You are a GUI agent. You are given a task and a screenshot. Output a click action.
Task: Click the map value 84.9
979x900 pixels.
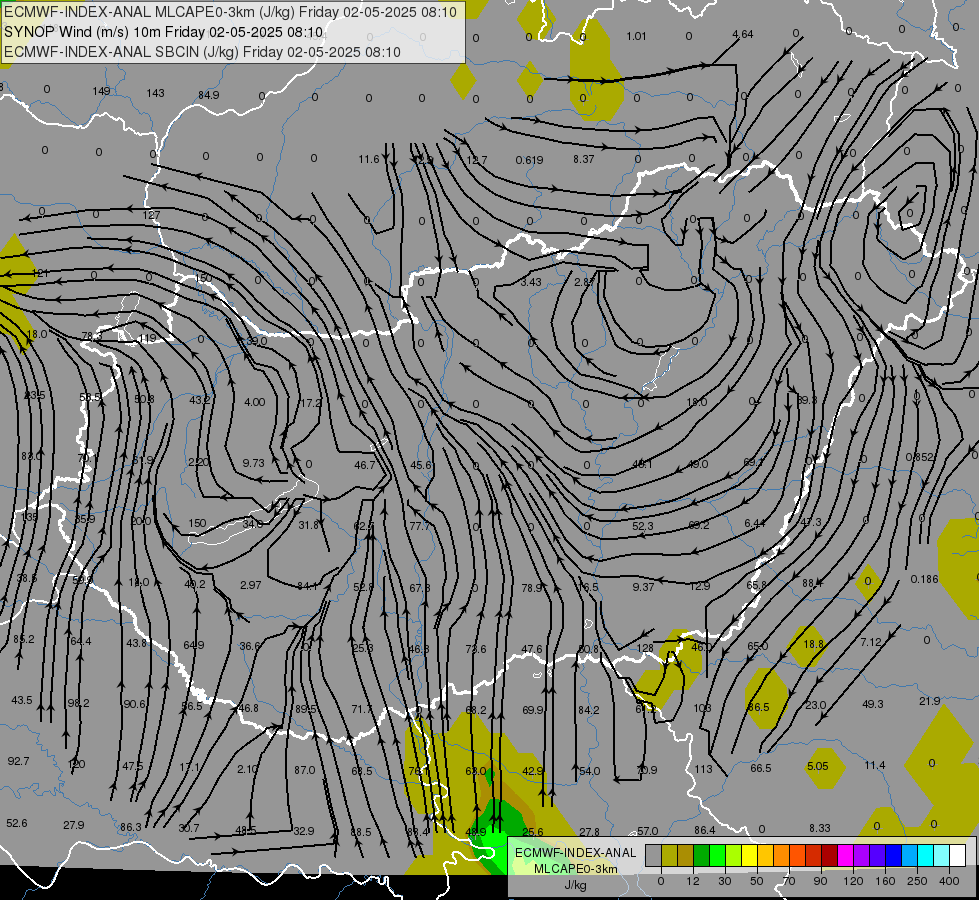(209, 95)
